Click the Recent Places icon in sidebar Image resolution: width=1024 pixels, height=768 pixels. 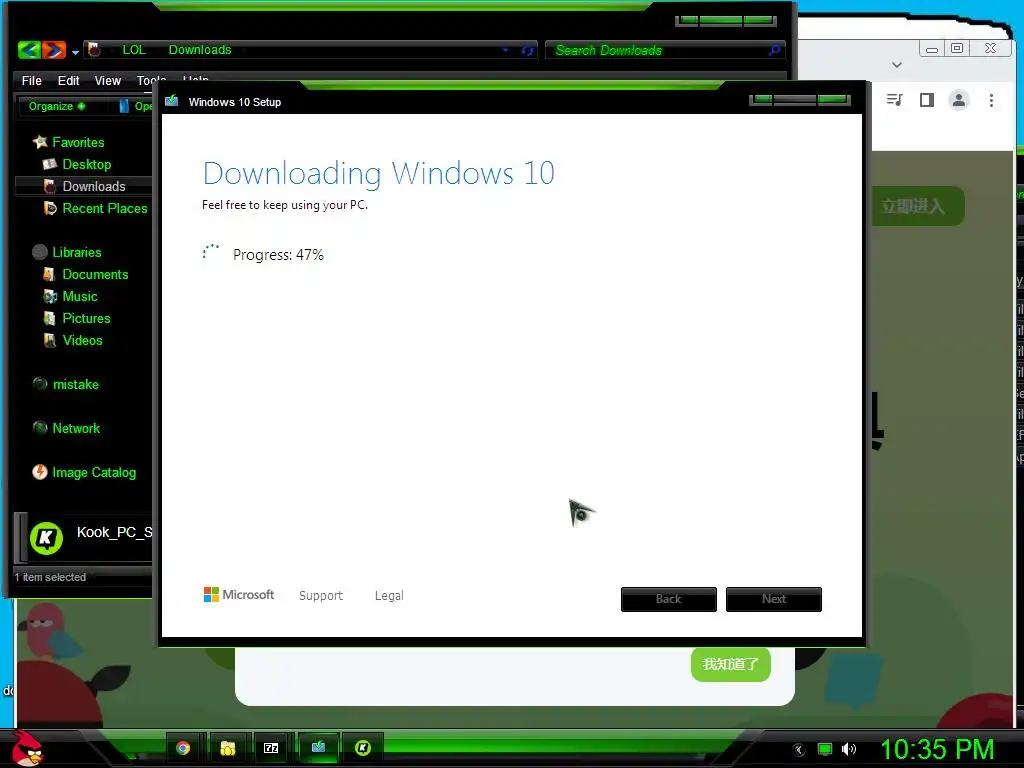pyautogui.click(x=50, y=208)
